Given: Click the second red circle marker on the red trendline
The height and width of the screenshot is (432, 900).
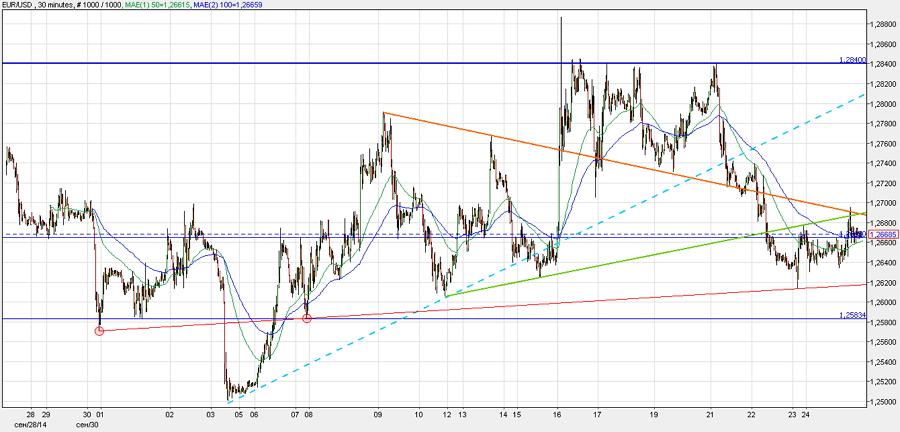Looking at the screenshot, I should (307, 318).
